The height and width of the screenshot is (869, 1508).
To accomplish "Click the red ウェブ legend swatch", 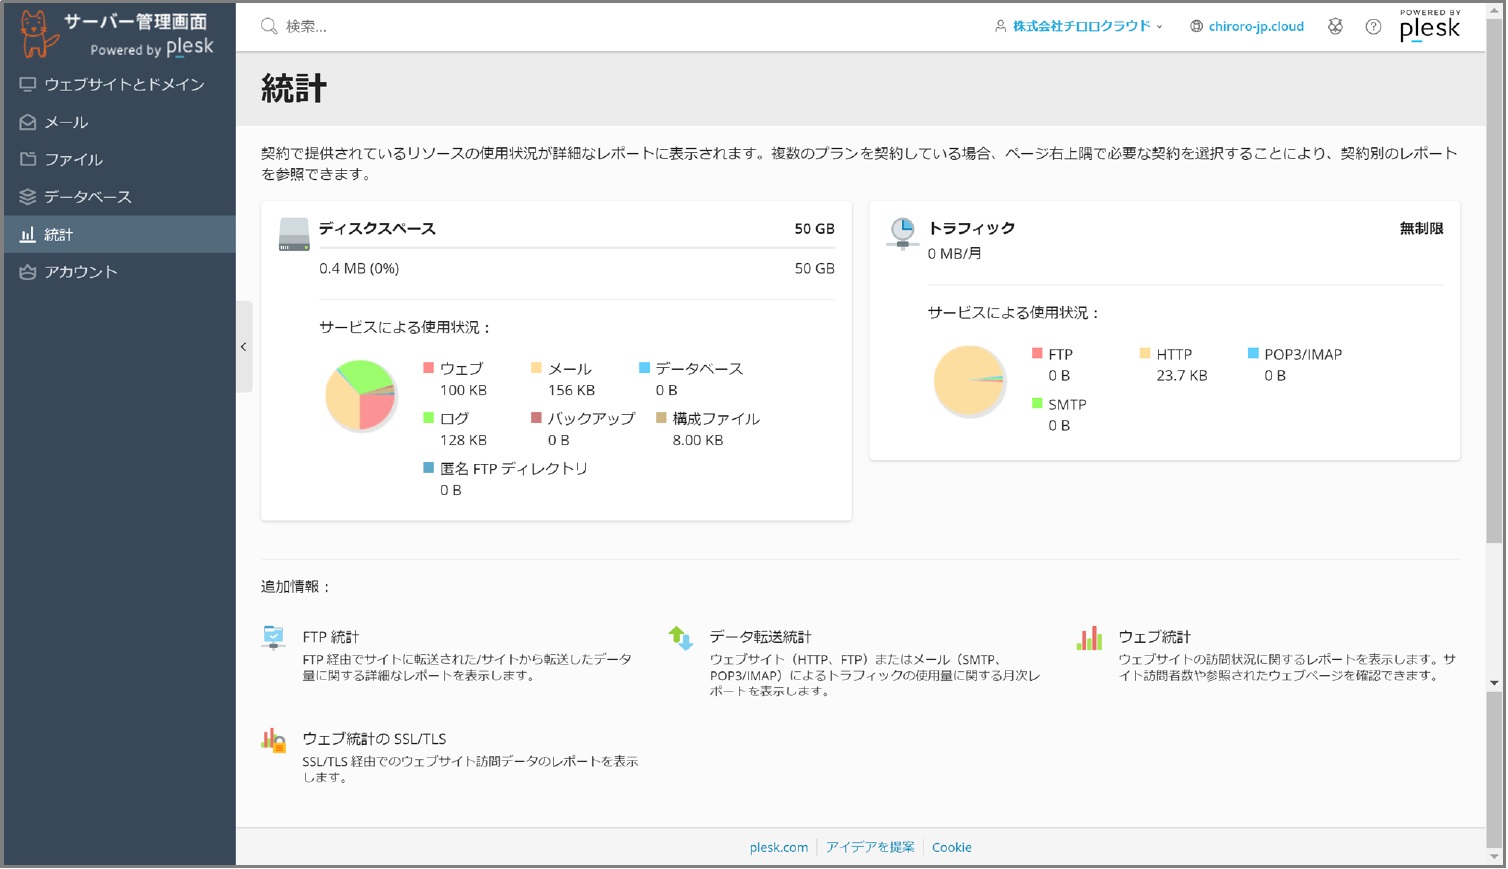I will point(428,368).
